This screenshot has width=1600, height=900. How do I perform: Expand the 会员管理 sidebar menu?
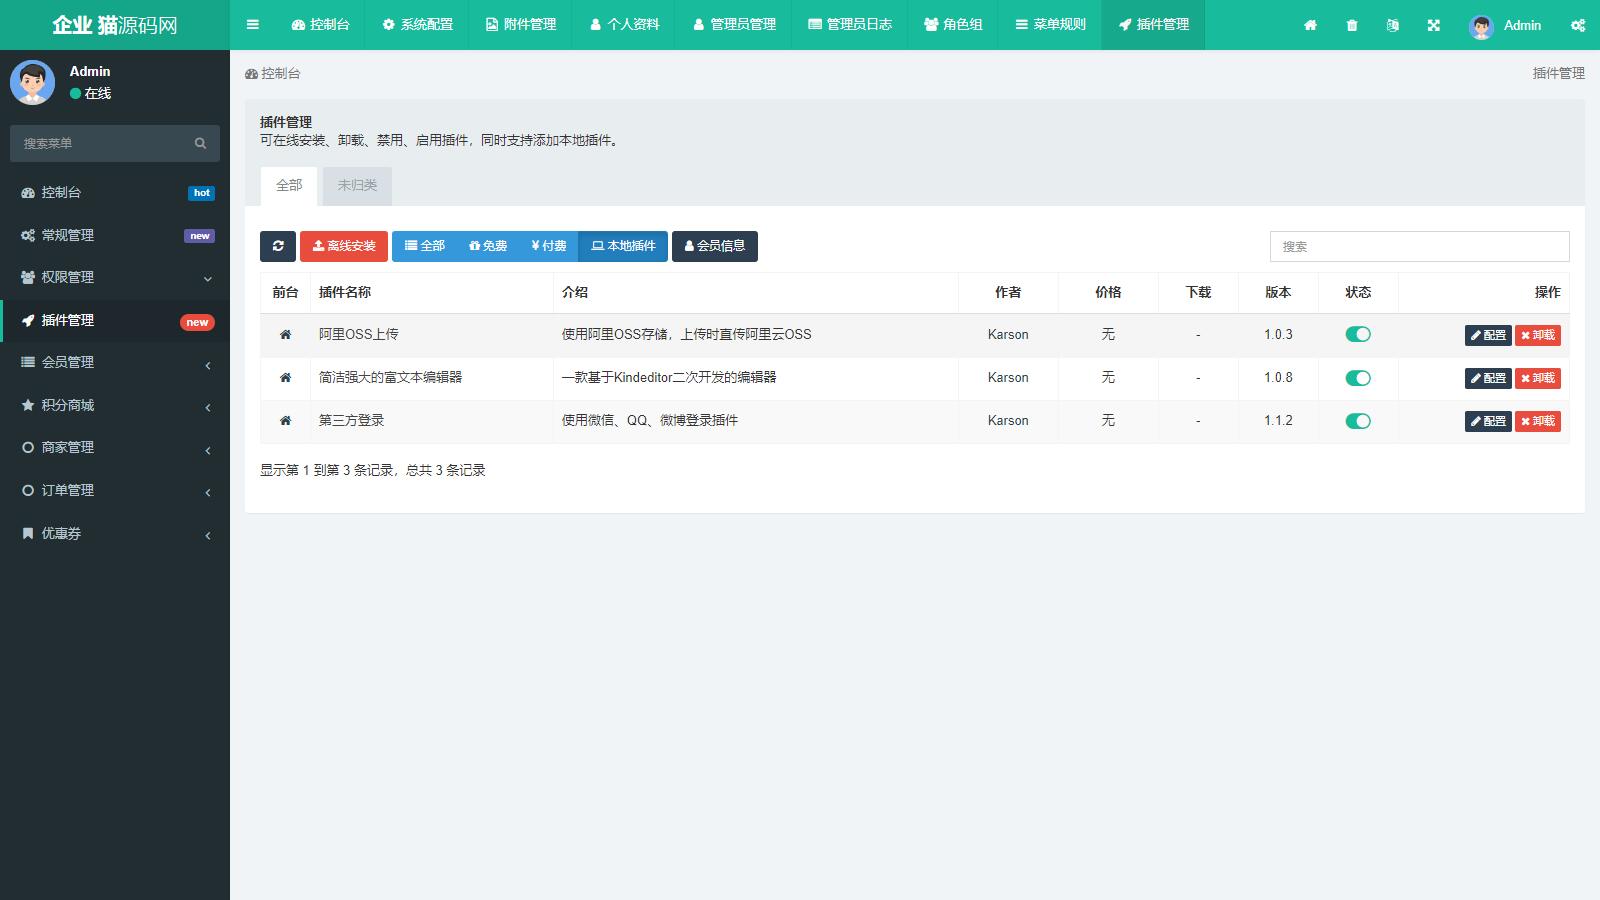pyautogui.click(x=115, y=362)
